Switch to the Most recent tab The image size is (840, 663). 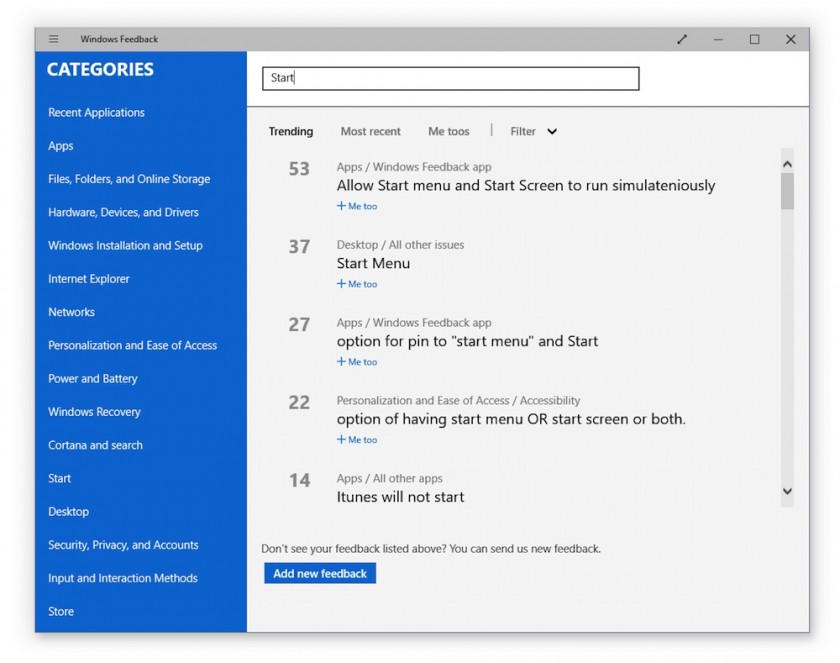click(370, 131)
